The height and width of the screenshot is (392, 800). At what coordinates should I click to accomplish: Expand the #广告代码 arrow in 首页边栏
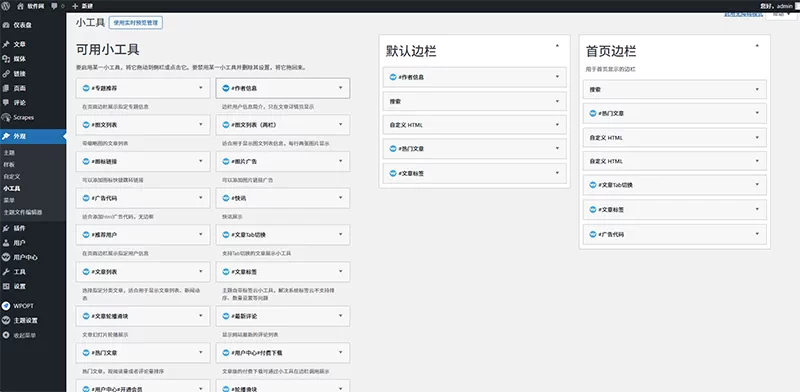pos(757,234)
